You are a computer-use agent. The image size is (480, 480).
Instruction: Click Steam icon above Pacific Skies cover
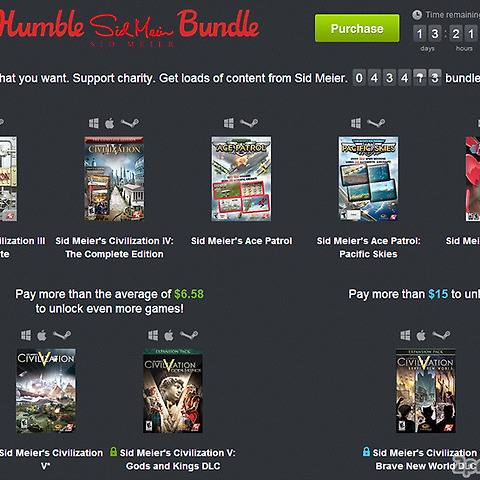376,123
